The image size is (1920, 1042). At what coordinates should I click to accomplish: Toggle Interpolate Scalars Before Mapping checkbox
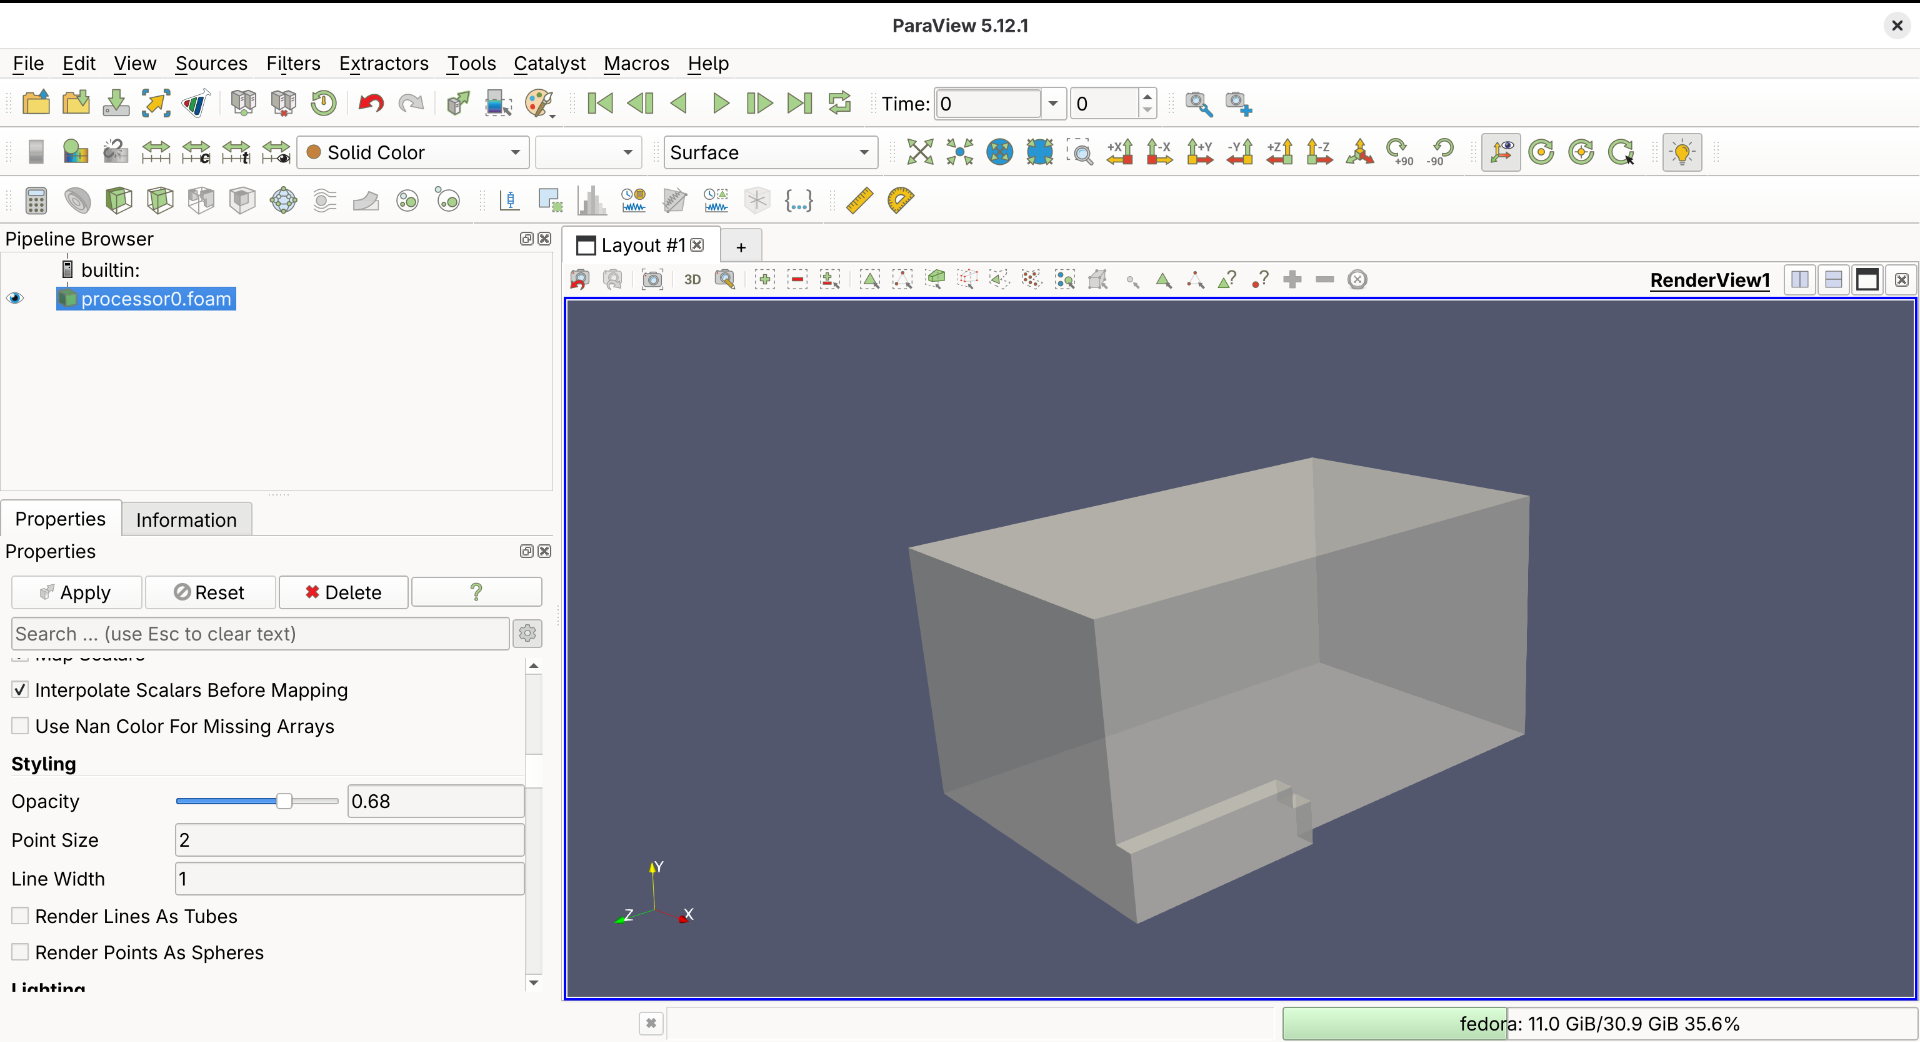[x=20, y=690]
